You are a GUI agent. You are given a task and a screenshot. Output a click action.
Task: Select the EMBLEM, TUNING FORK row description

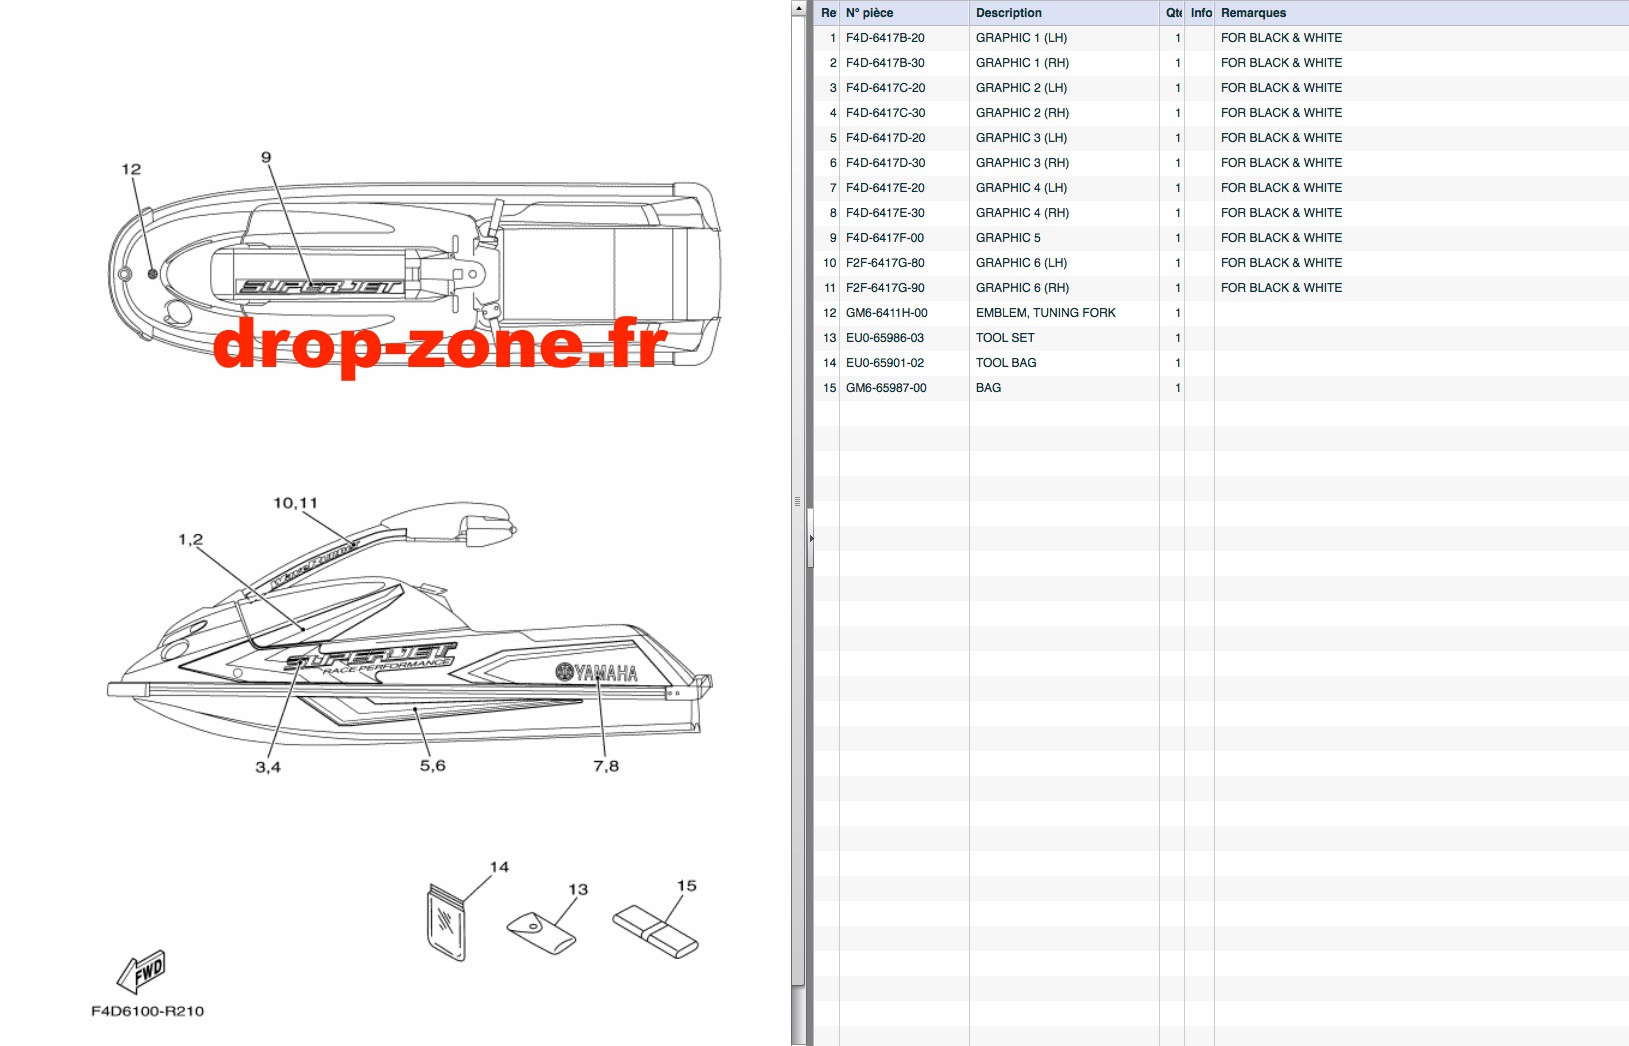1045,313
